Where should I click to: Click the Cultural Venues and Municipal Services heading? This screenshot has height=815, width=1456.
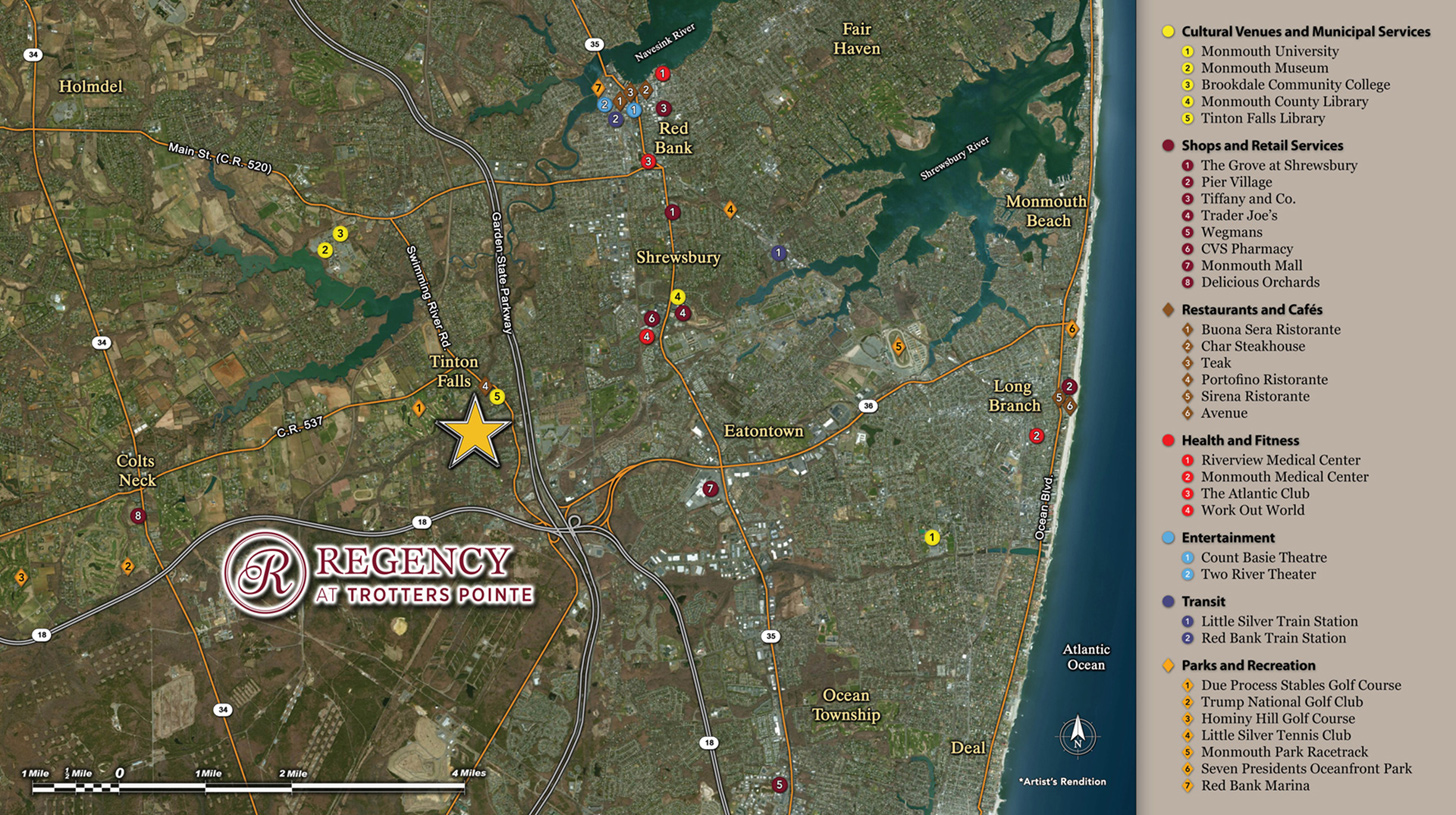1305,32
